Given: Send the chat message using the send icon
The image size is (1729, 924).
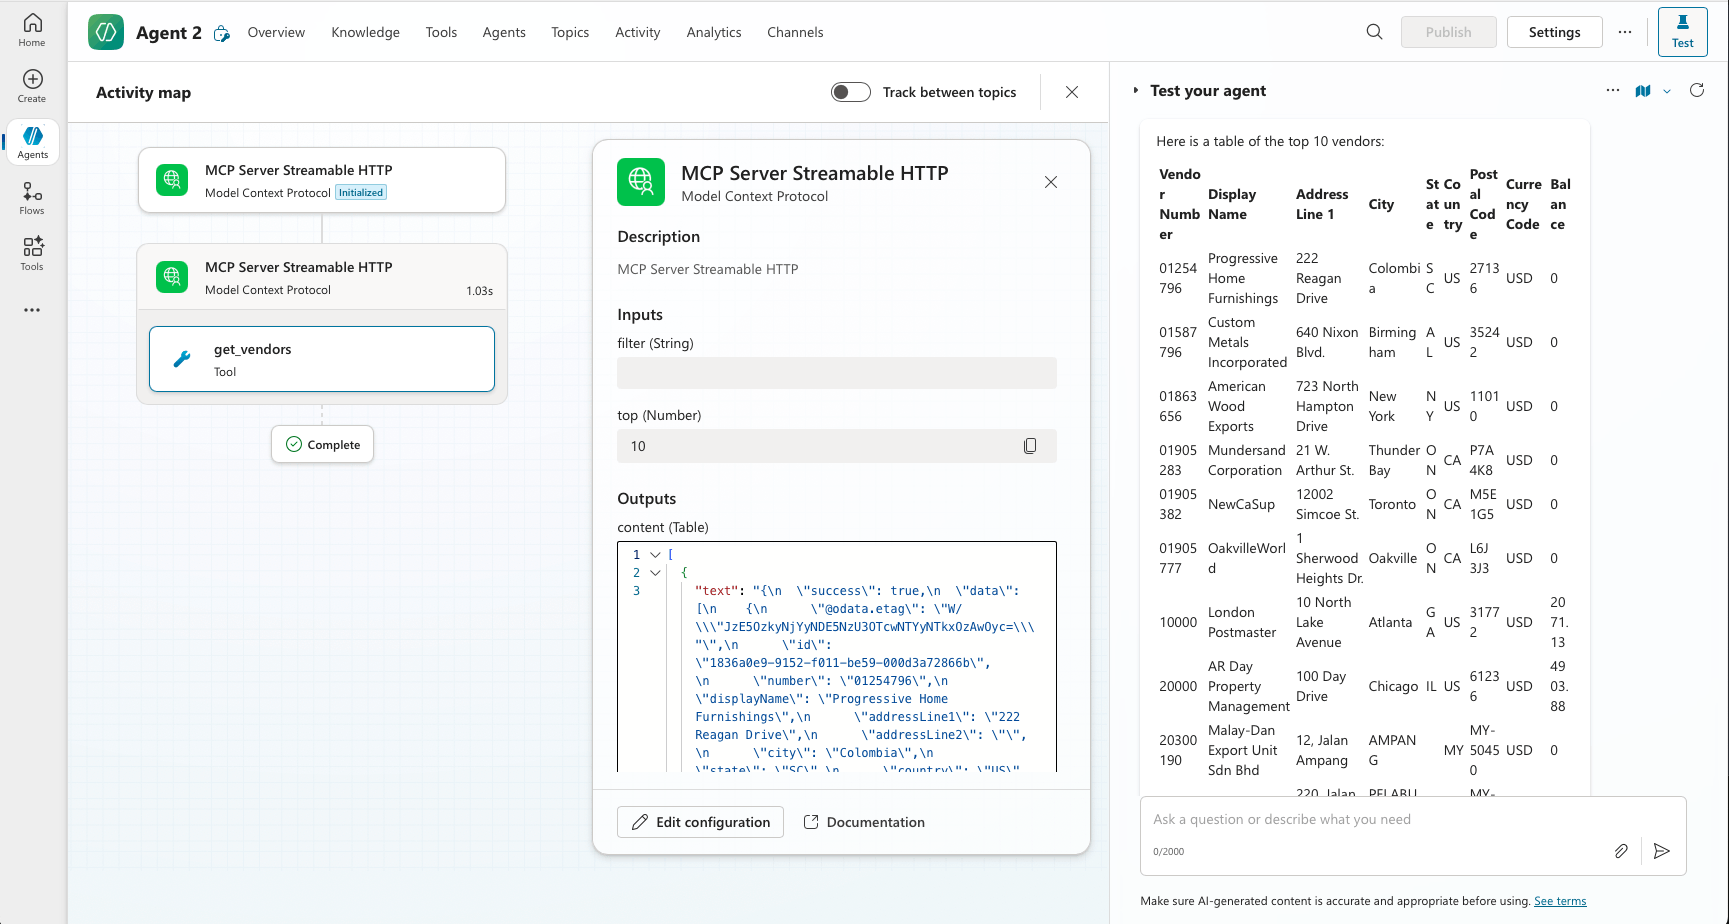Looking at the screenshot, I should 1661,851.
